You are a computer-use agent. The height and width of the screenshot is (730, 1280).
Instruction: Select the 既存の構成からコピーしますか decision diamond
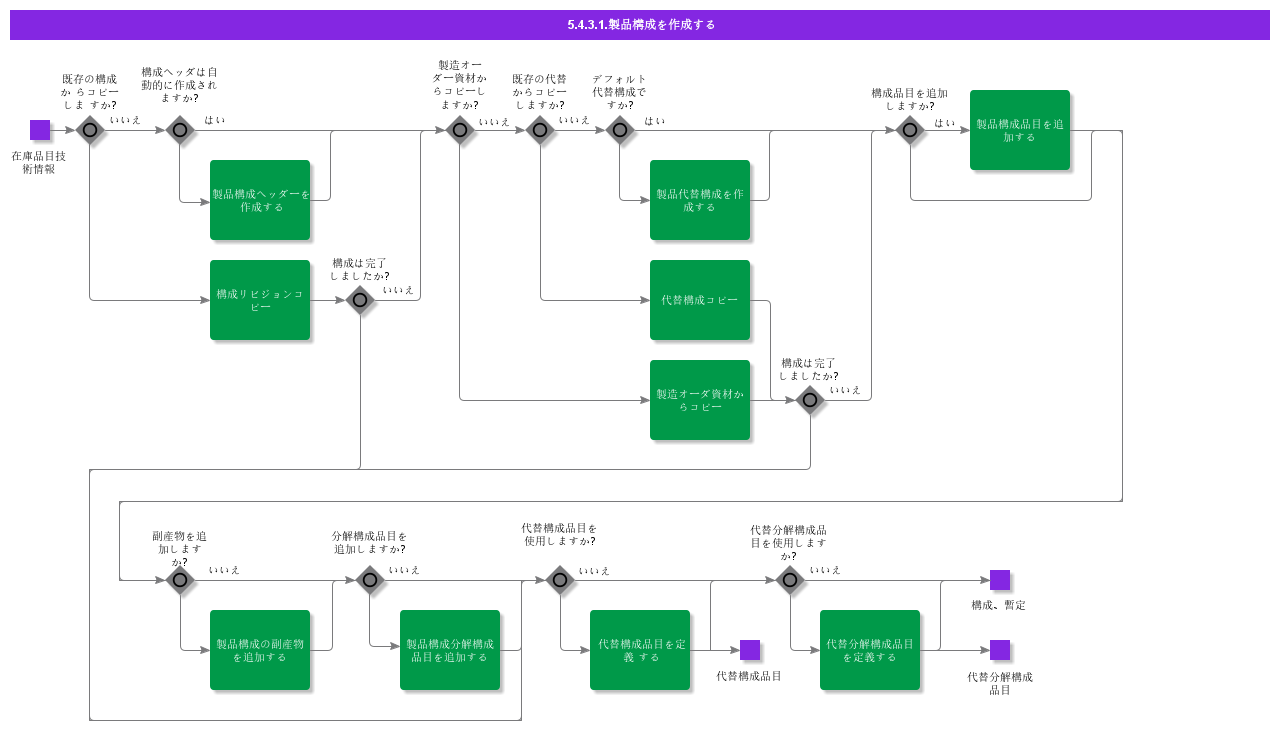tap(90, 130)
